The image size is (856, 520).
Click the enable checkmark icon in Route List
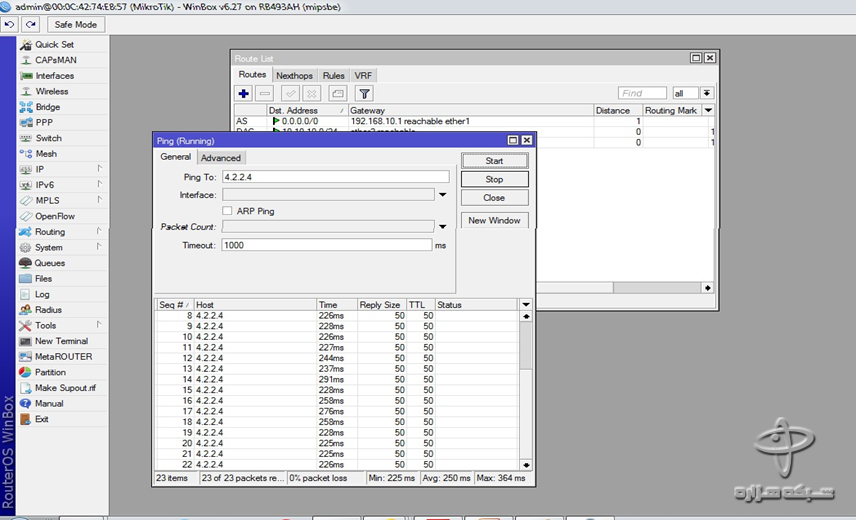(291, 94)
